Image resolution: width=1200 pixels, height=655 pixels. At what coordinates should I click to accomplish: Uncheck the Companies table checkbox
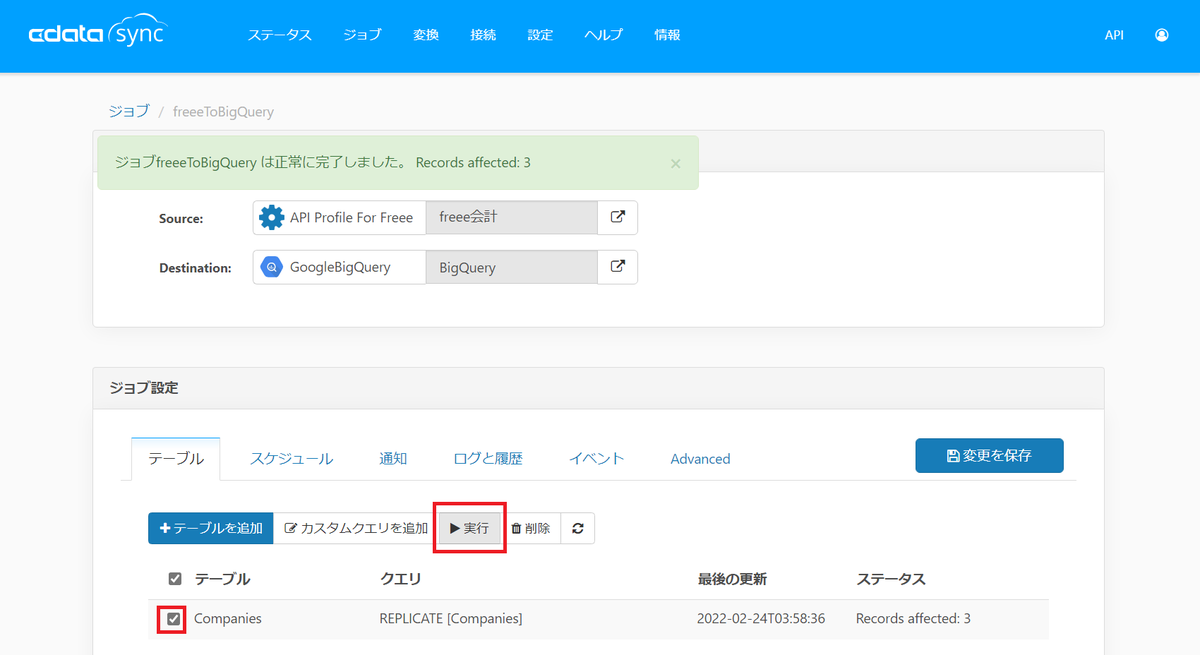tap(175, 619)
